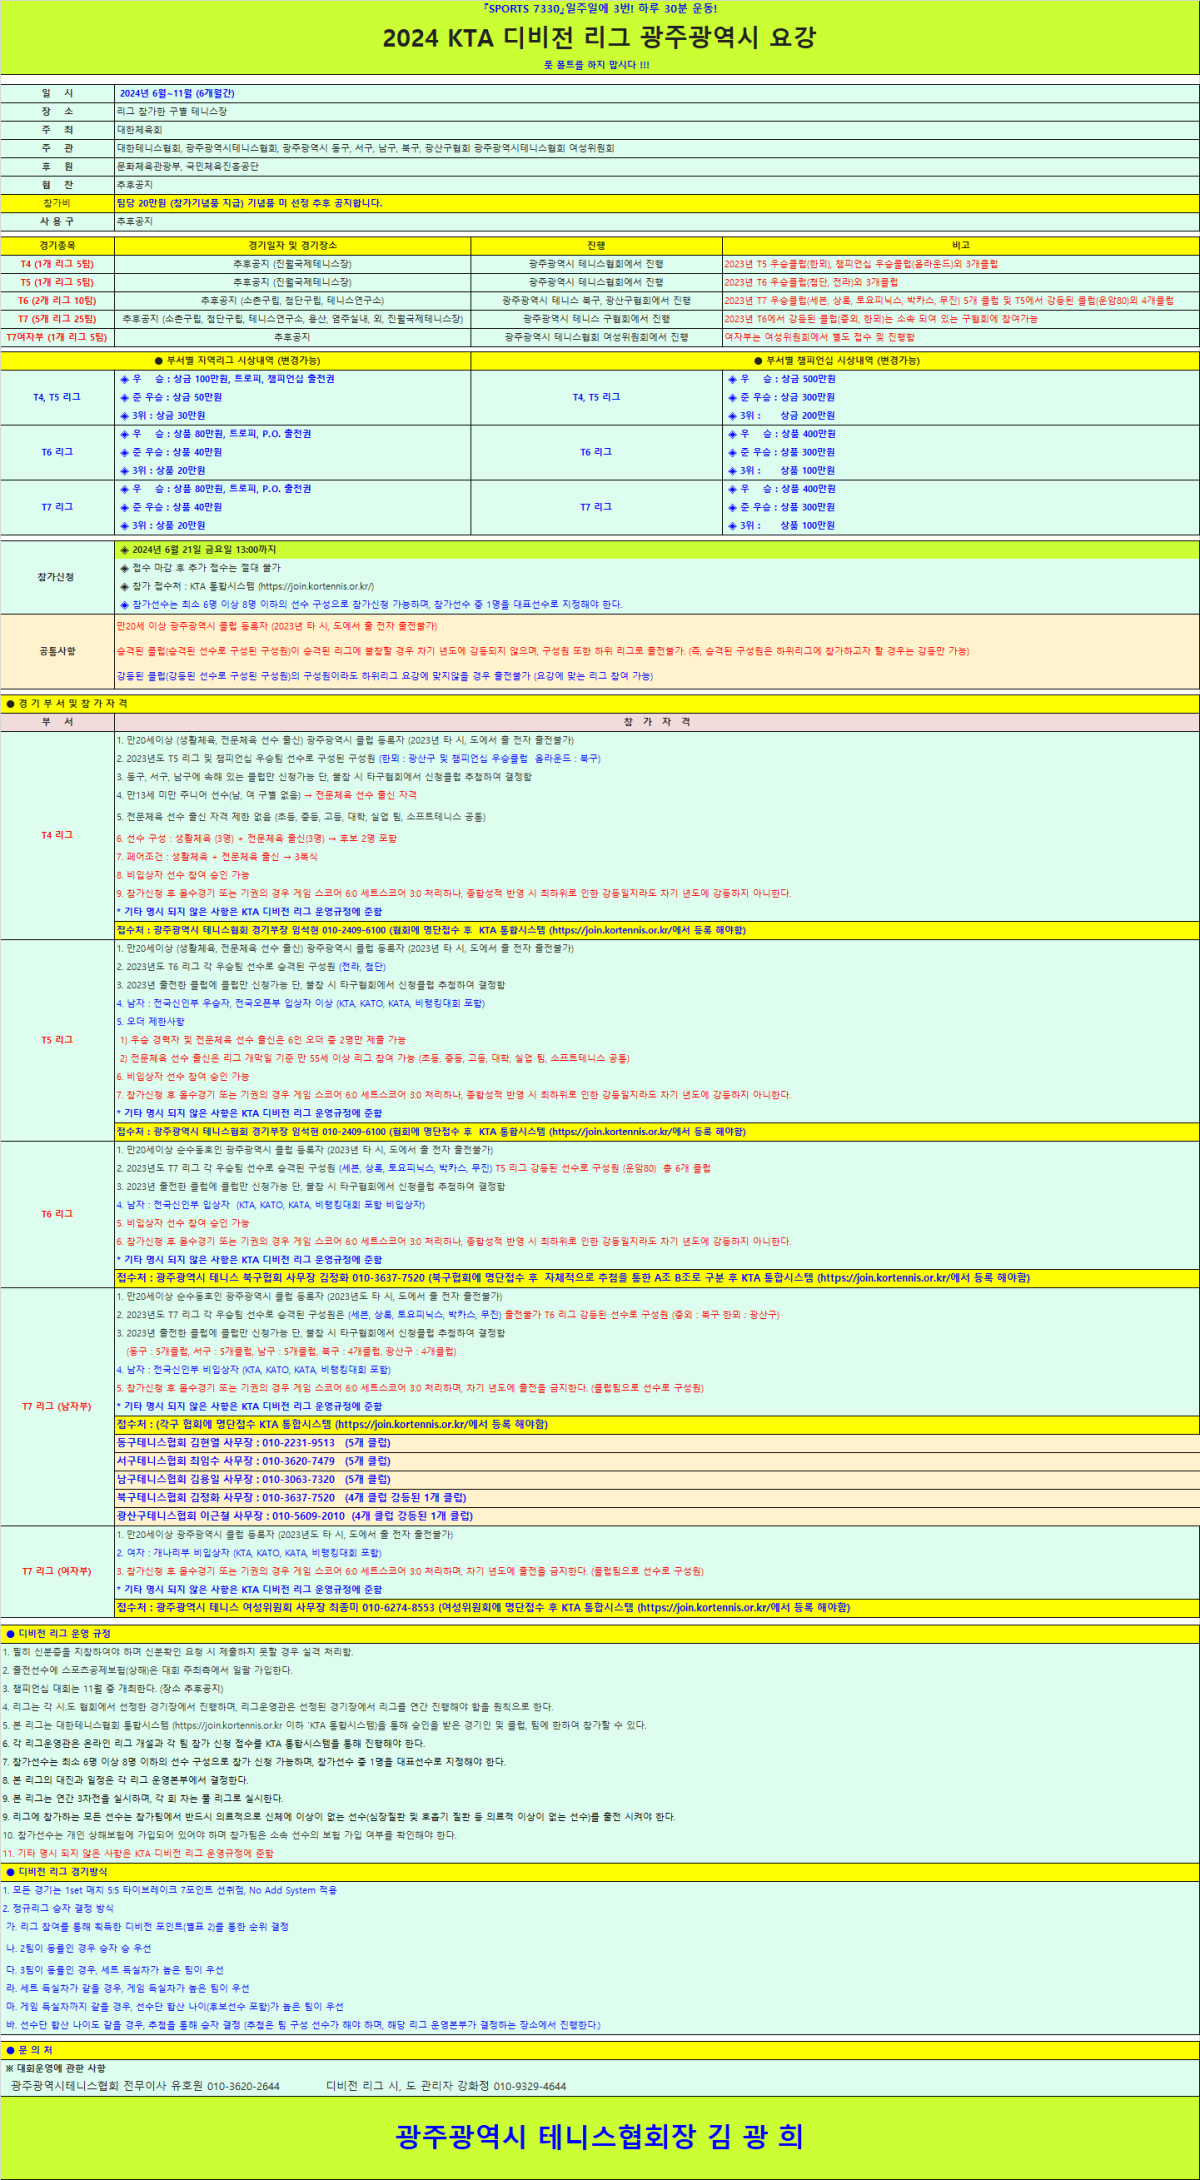1200x2180 pixels.
Task: Select the slogan line starting "『SPORTS 7330』"
Action: (599, 9)
